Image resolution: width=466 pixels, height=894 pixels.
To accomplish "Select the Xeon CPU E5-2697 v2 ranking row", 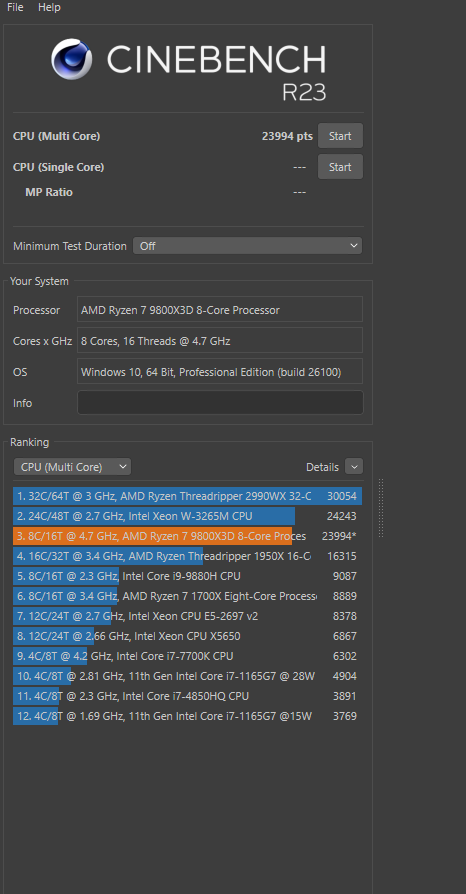I will [x=188, y=616].
